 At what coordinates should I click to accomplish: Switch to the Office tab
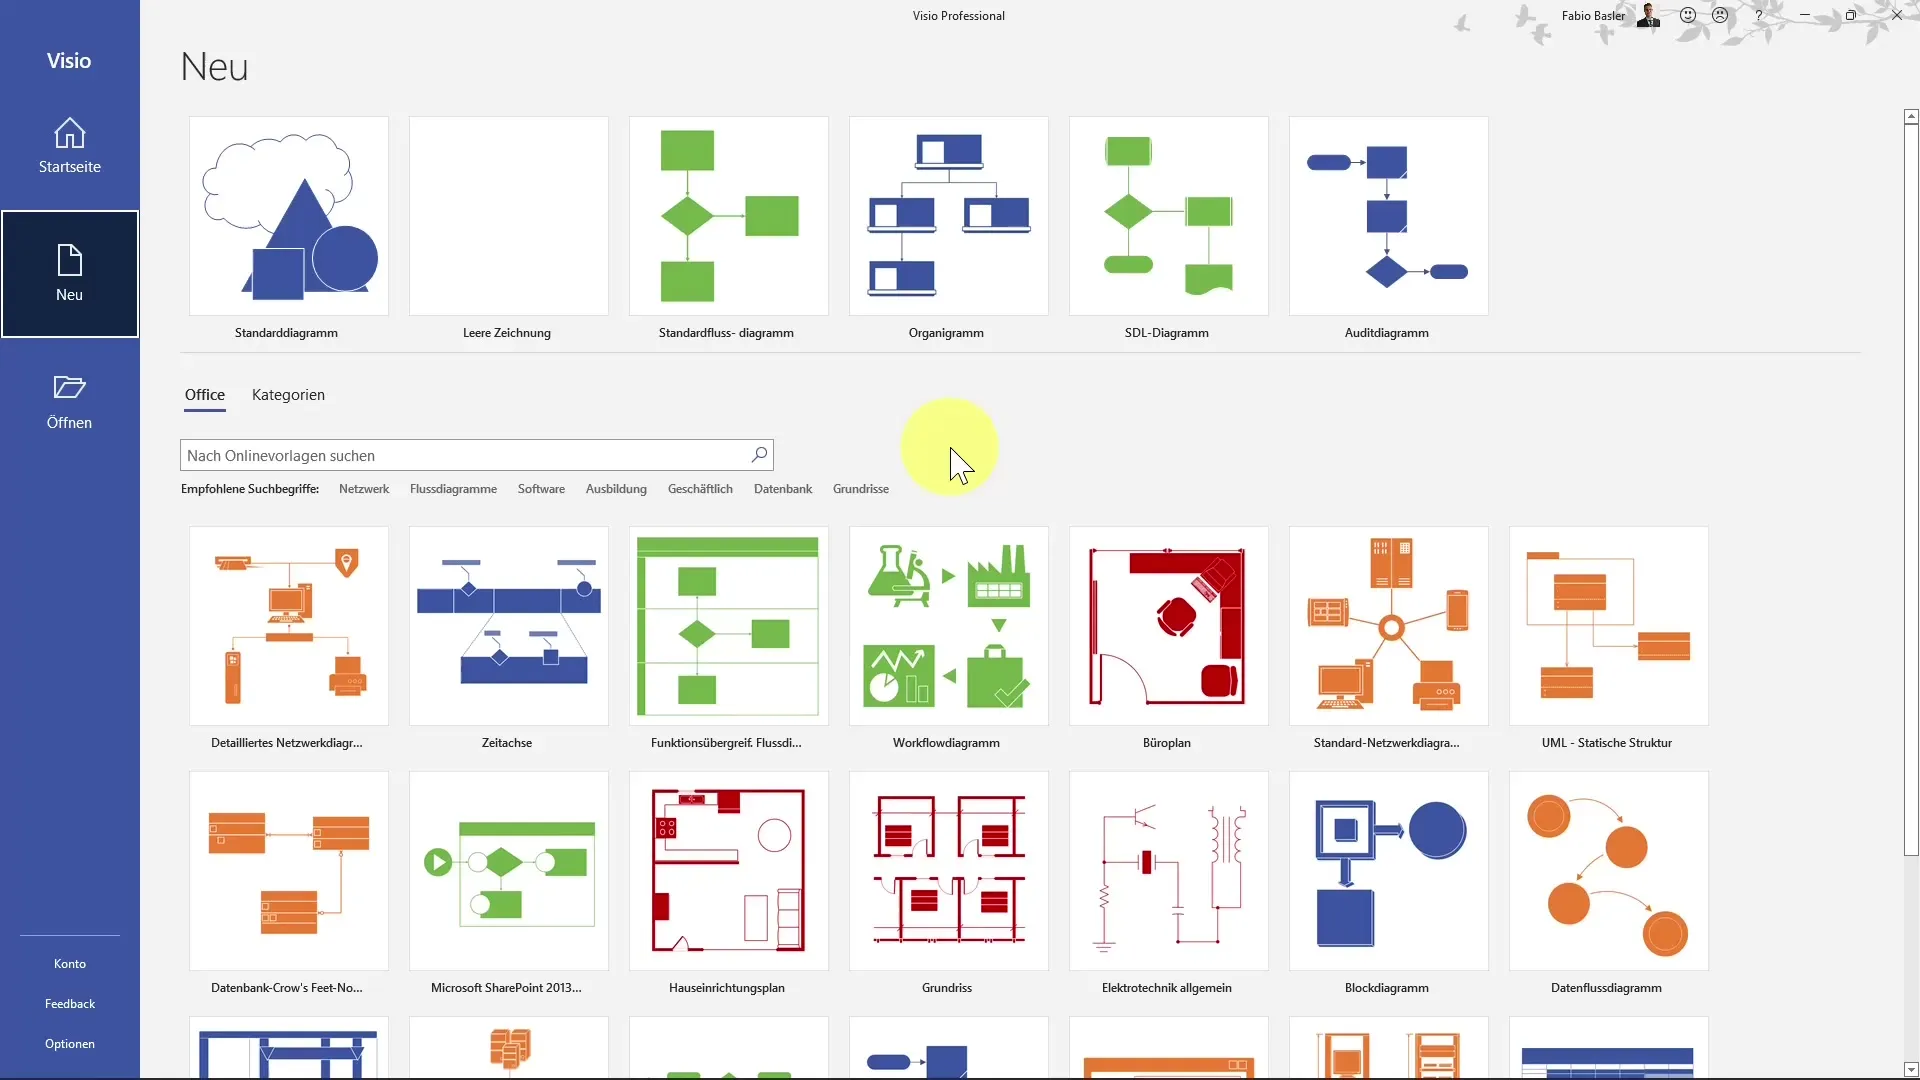tap(204, 394)
